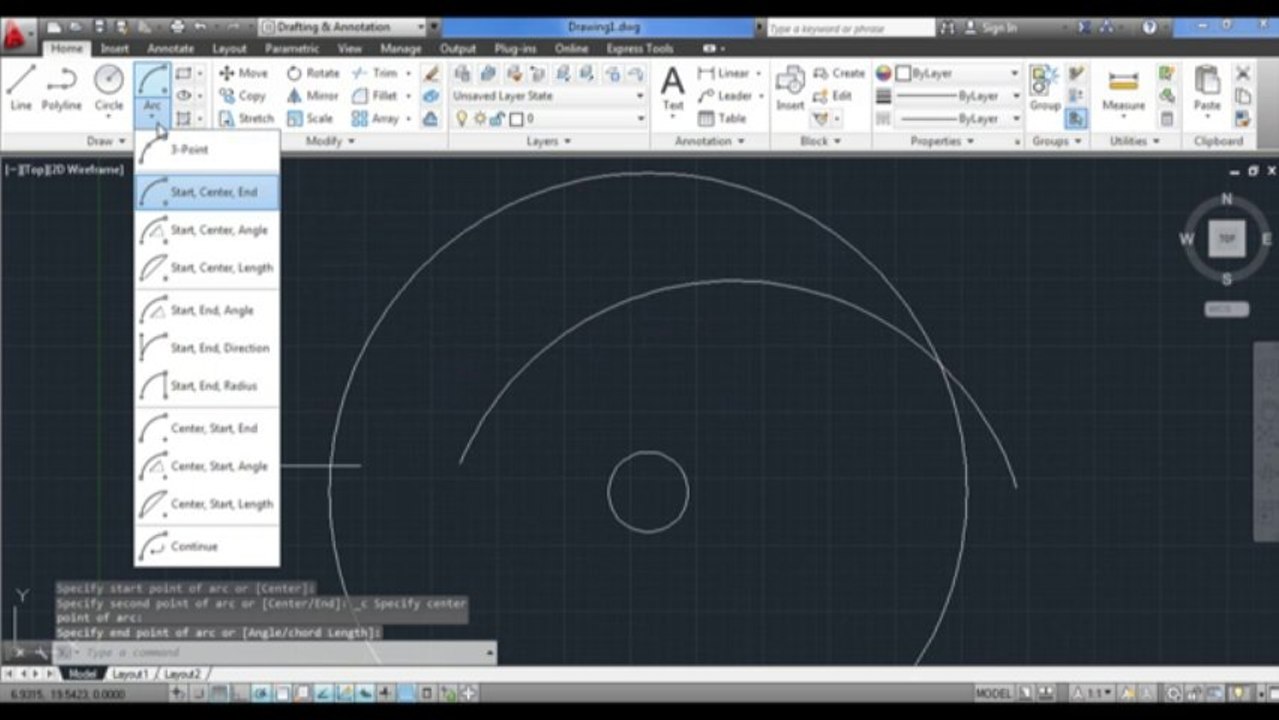Click the Copy tool in Modify
Viewport: 1279px width, 720px height.
[x=242, y=96]
